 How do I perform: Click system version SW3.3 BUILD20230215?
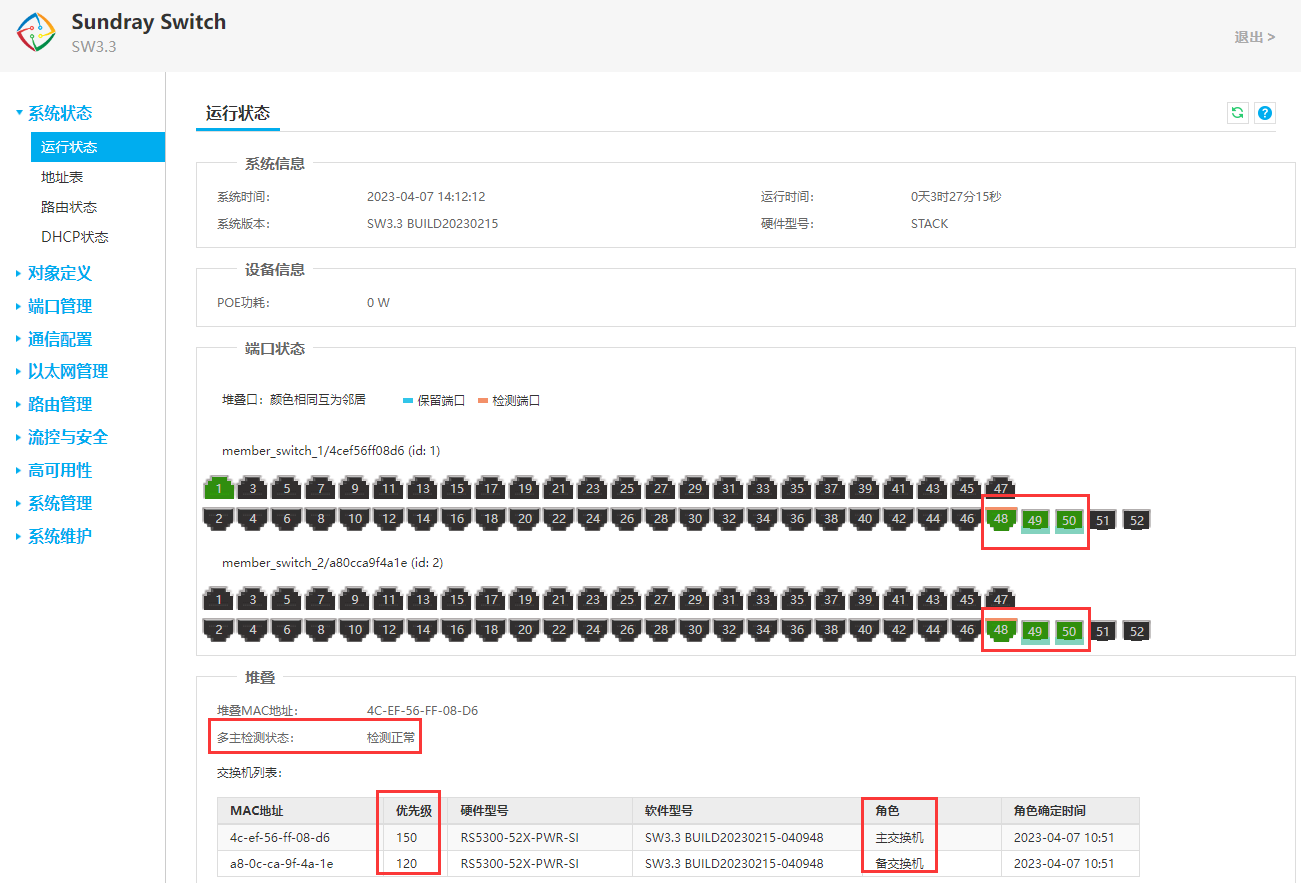tap(432, 224)
